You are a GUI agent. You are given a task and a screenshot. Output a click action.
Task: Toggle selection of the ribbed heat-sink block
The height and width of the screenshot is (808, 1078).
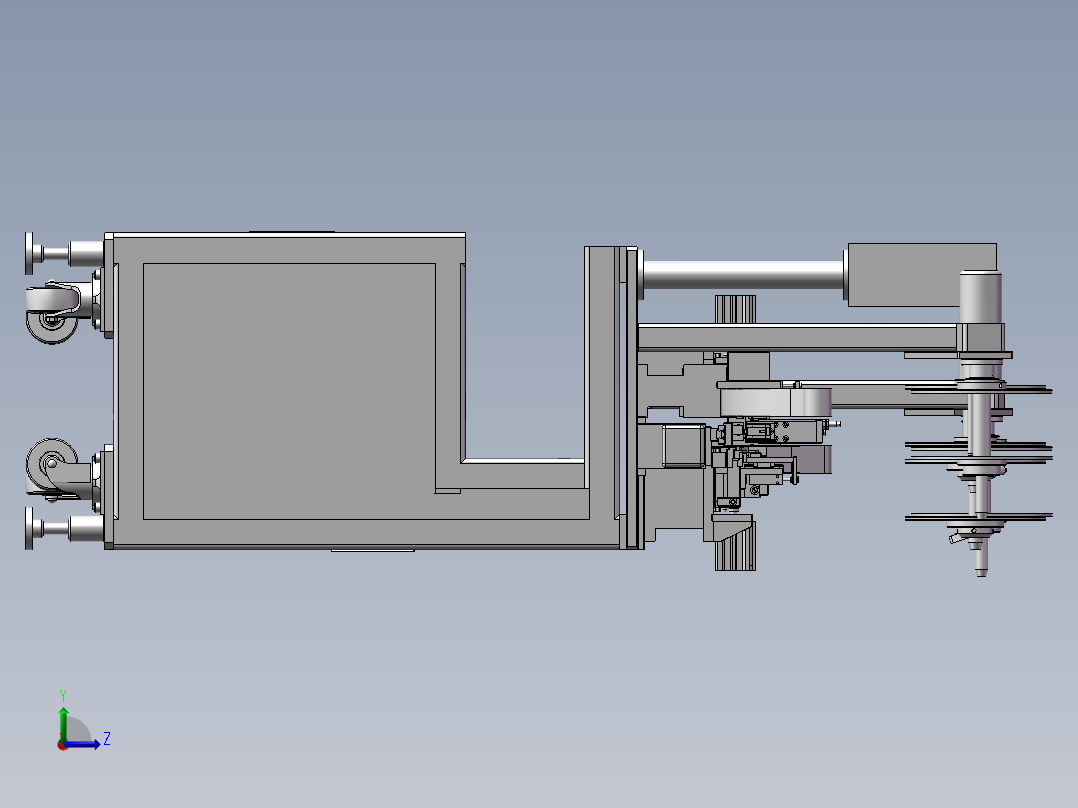pyautogui.click(x=733, y=308)
